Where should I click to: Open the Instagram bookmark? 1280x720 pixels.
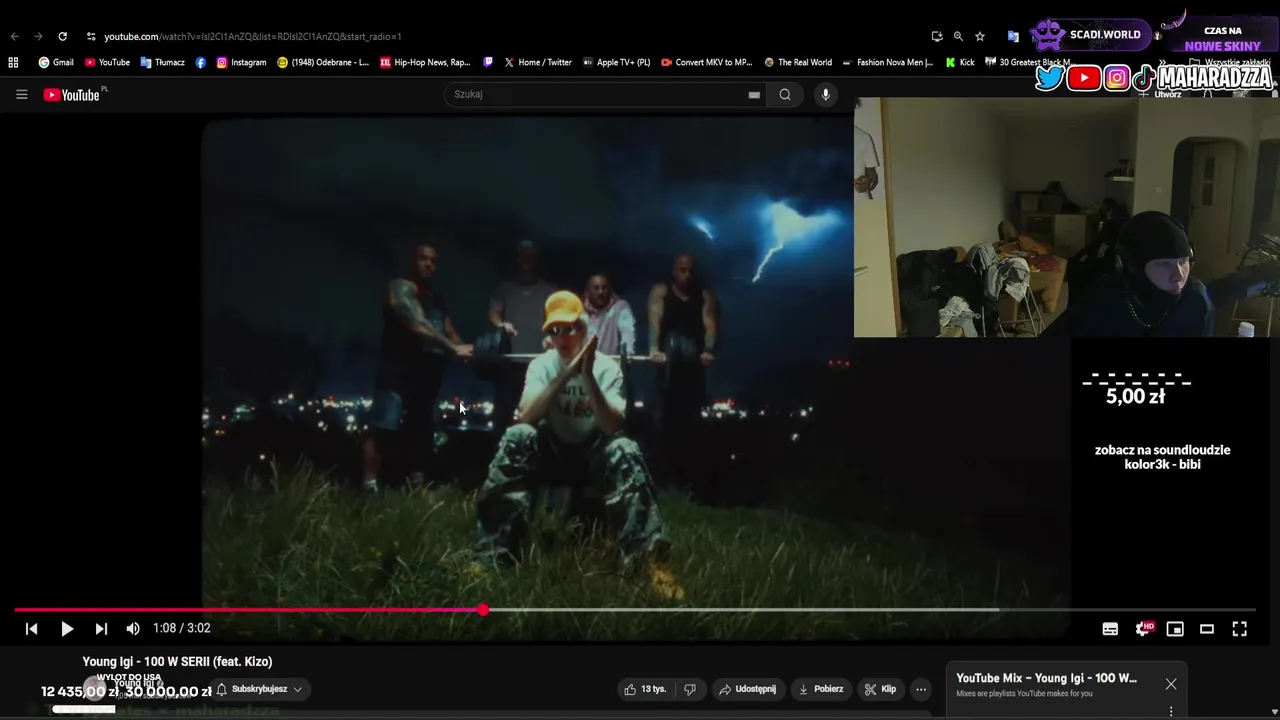(241, 62)
